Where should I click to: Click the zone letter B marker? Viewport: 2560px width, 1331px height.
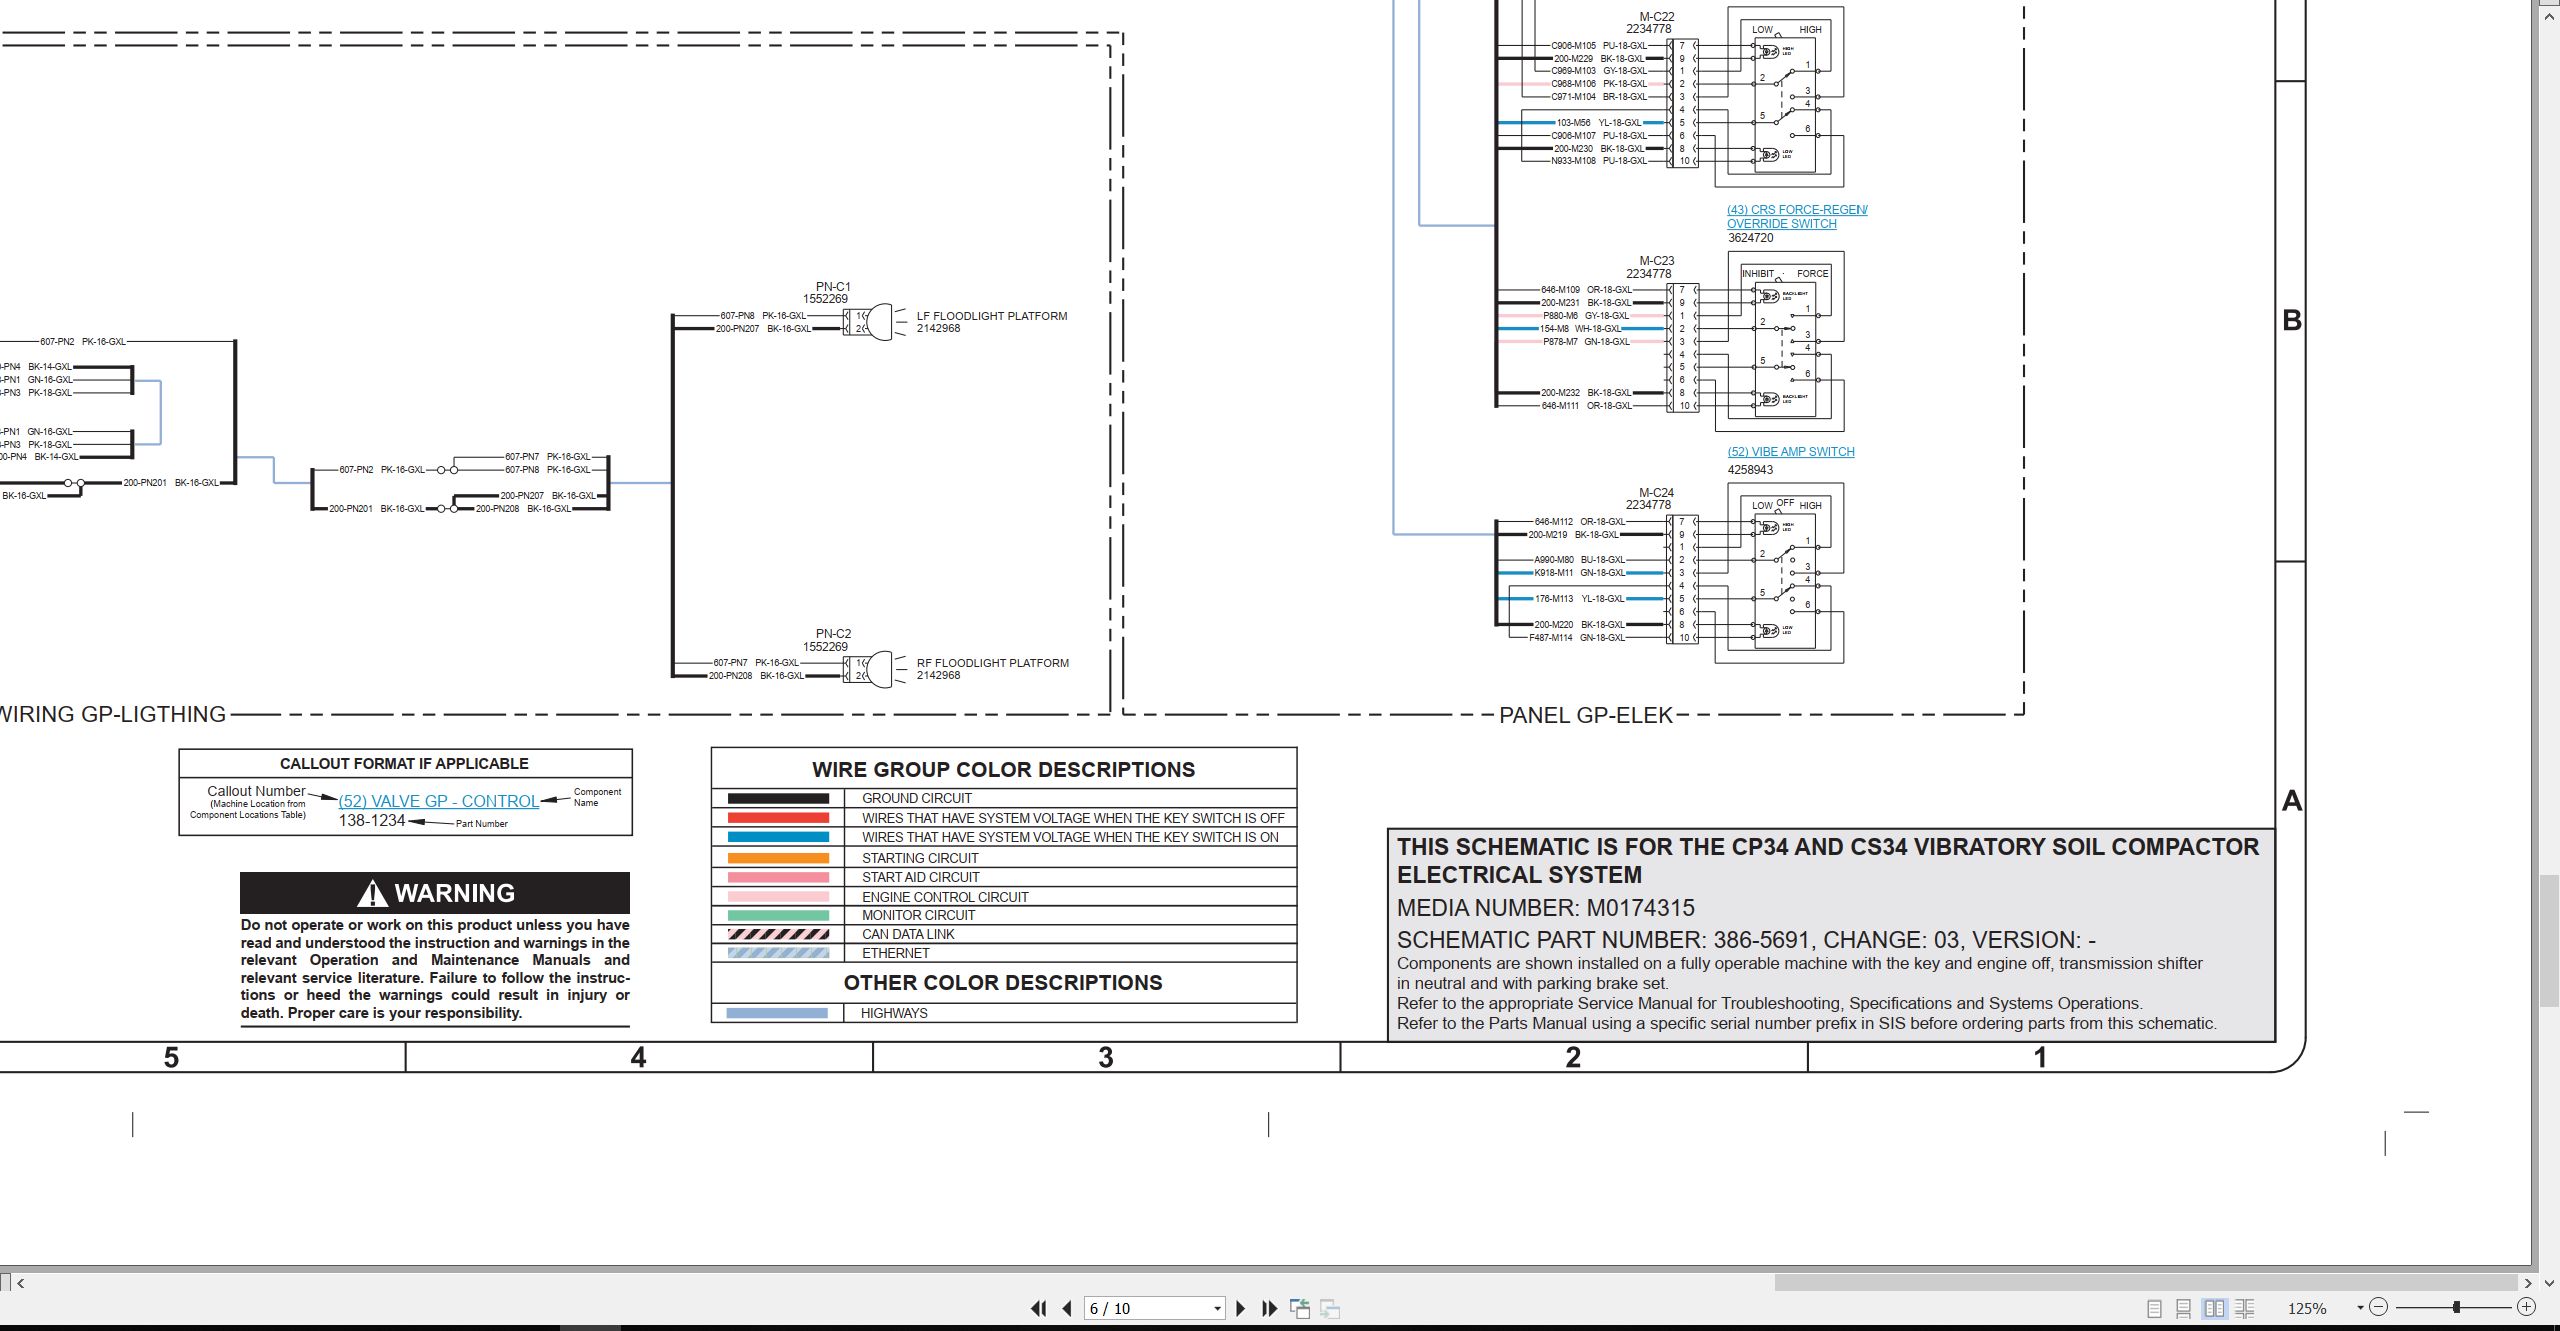coord(2292,321)
